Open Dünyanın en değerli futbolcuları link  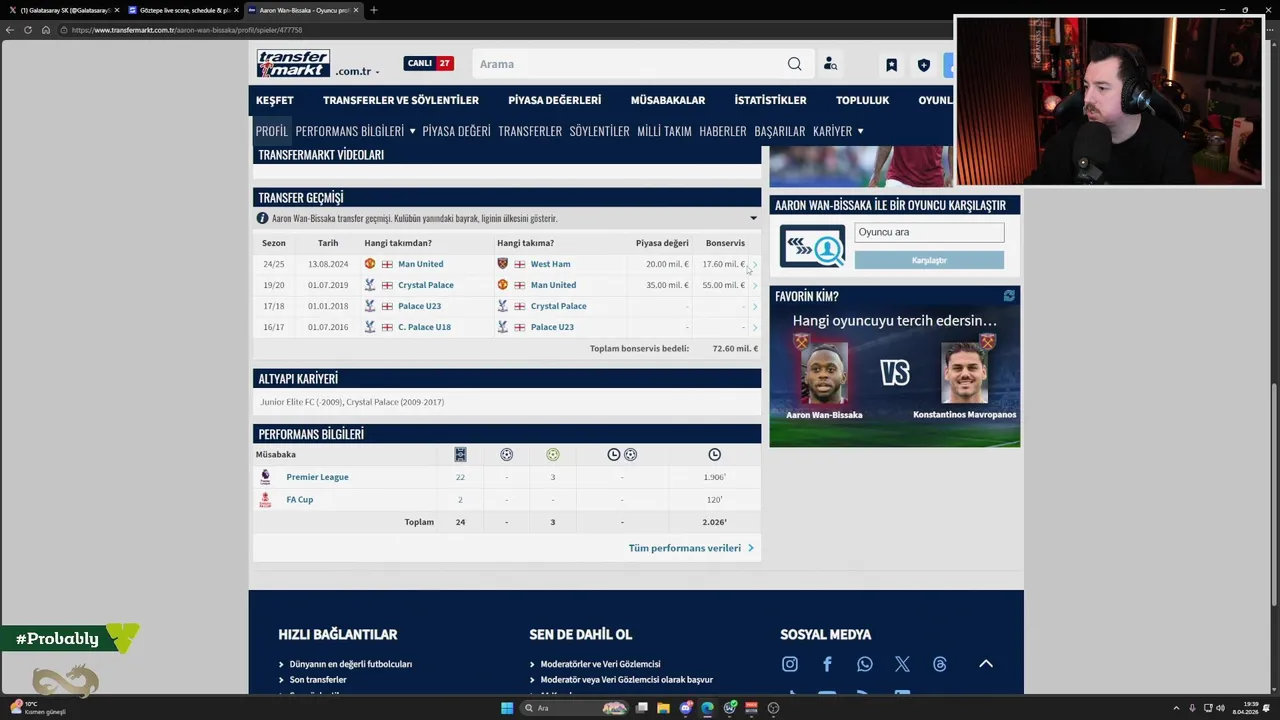[x=351, y=664]
